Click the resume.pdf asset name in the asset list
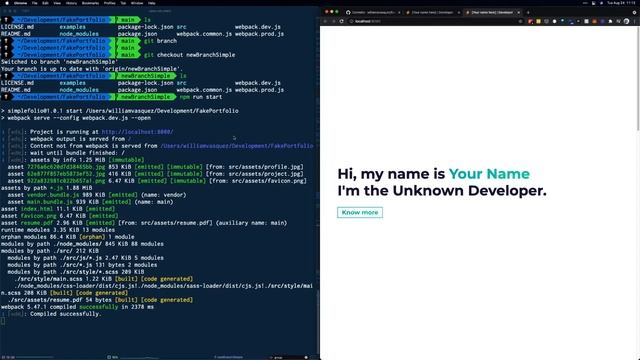This screenshot has height=360, width=640. [x=37, y=223]
